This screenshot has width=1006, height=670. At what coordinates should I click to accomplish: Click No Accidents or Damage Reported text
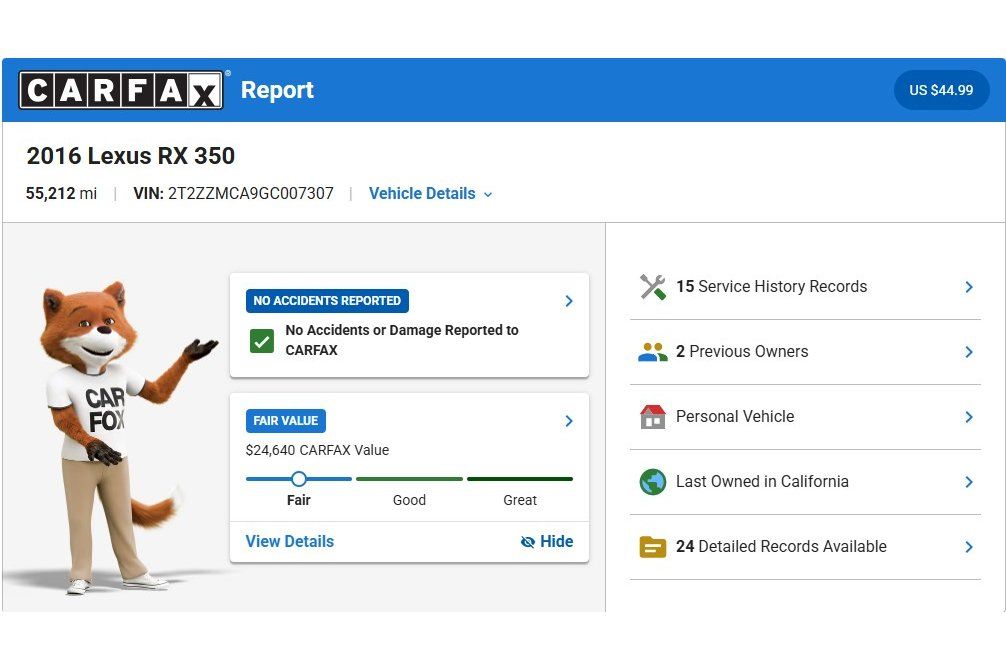click(402, 340)
